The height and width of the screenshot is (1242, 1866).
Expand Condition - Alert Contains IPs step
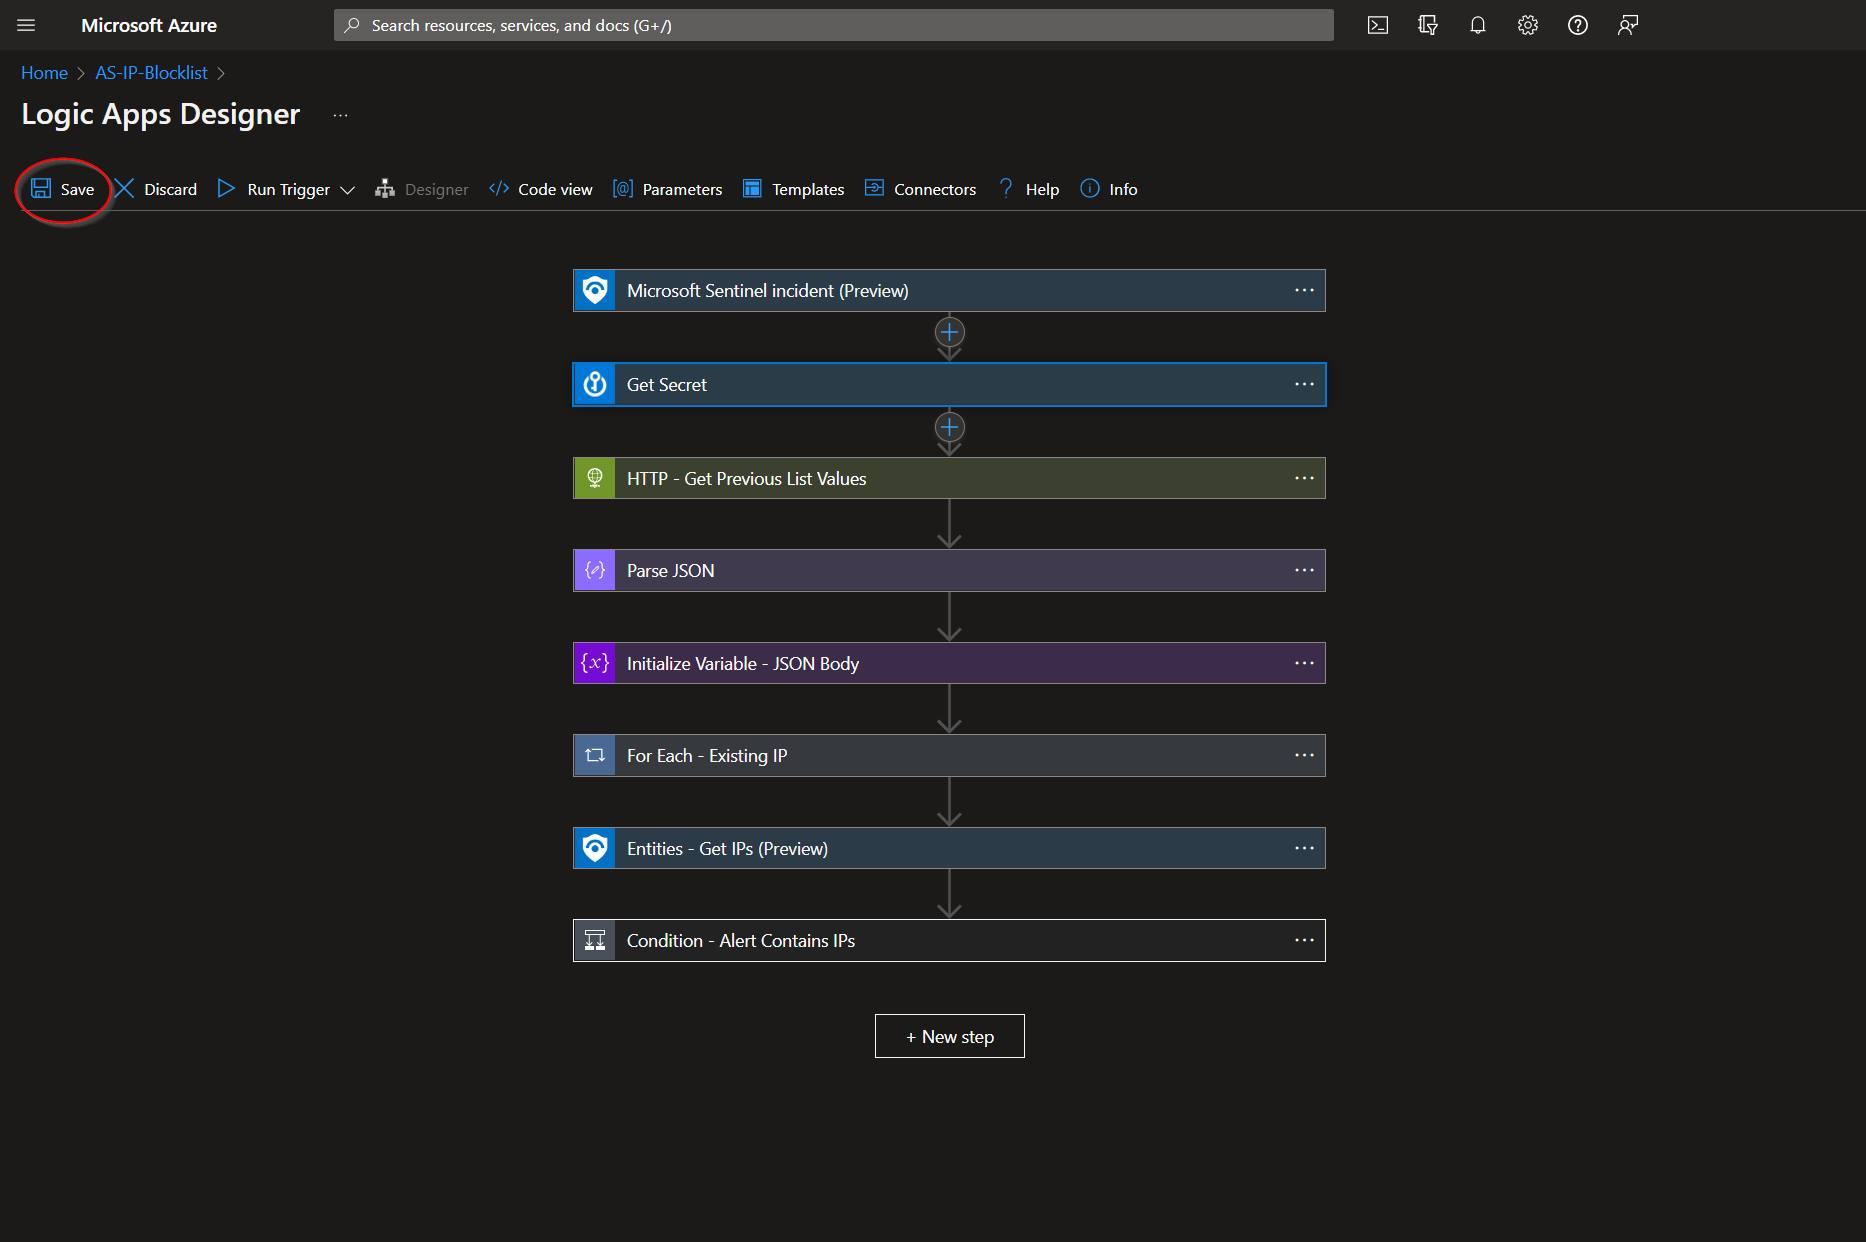[x=949, y=940]
